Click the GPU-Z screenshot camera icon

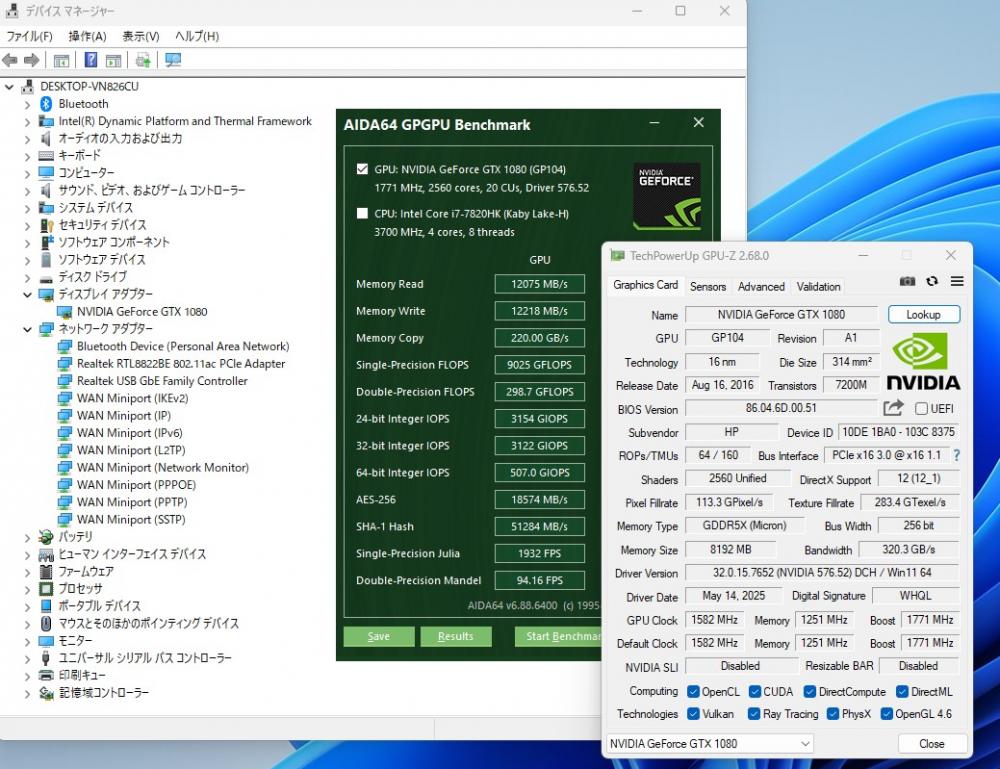[x=907, y=281]
